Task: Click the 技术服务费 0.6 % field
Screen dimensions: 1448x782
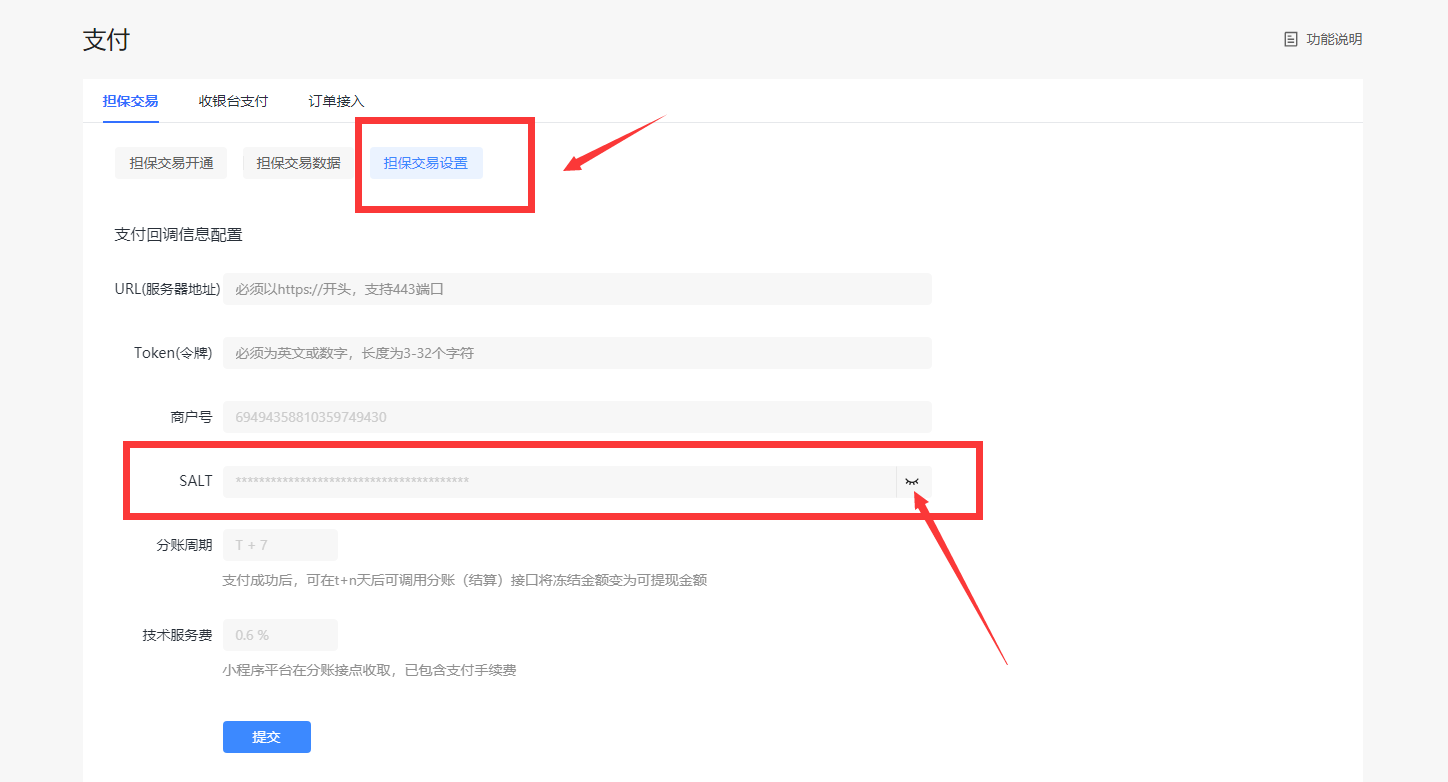Action: pos(280,635)
